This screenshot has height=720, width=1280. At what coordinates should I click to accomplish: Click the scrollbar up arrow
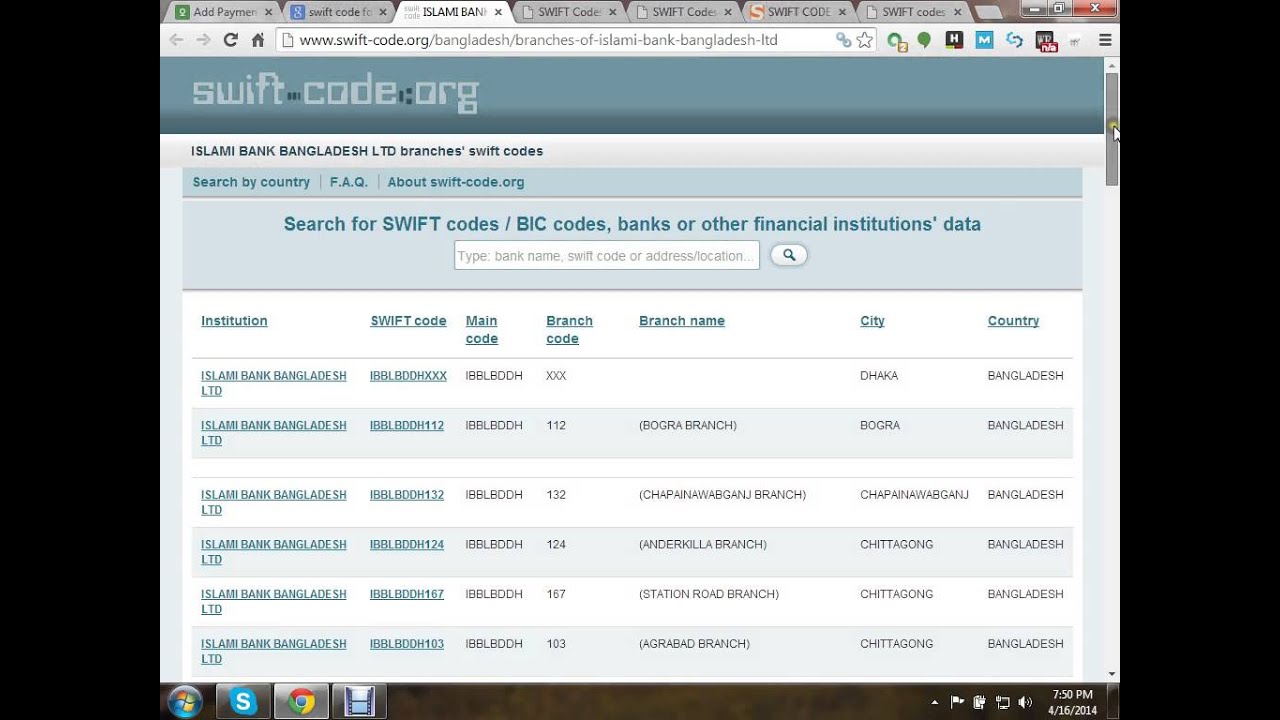pyautogui.click(x=1112, y=64)
